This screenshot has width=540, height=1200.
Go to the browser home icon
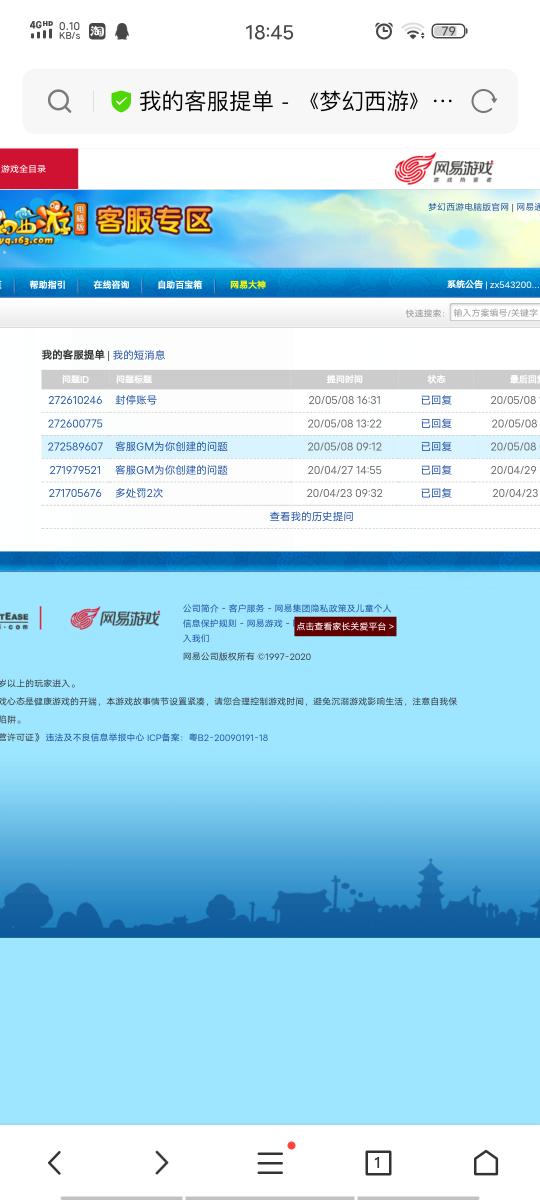point(486,1162)
